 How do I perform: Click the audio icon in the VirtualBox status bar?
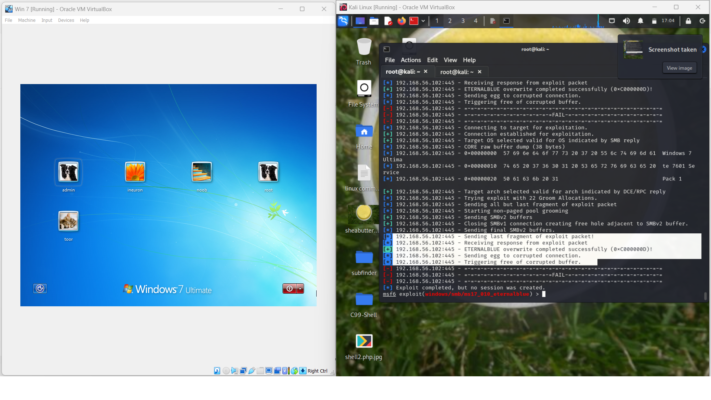[234, 371]
